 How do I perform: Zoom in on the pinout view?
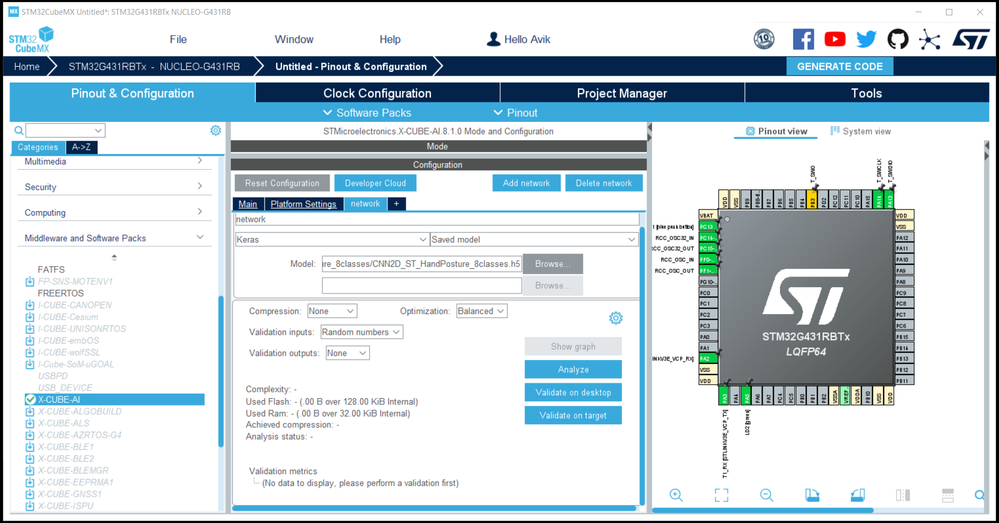click(x=676, y=495)
